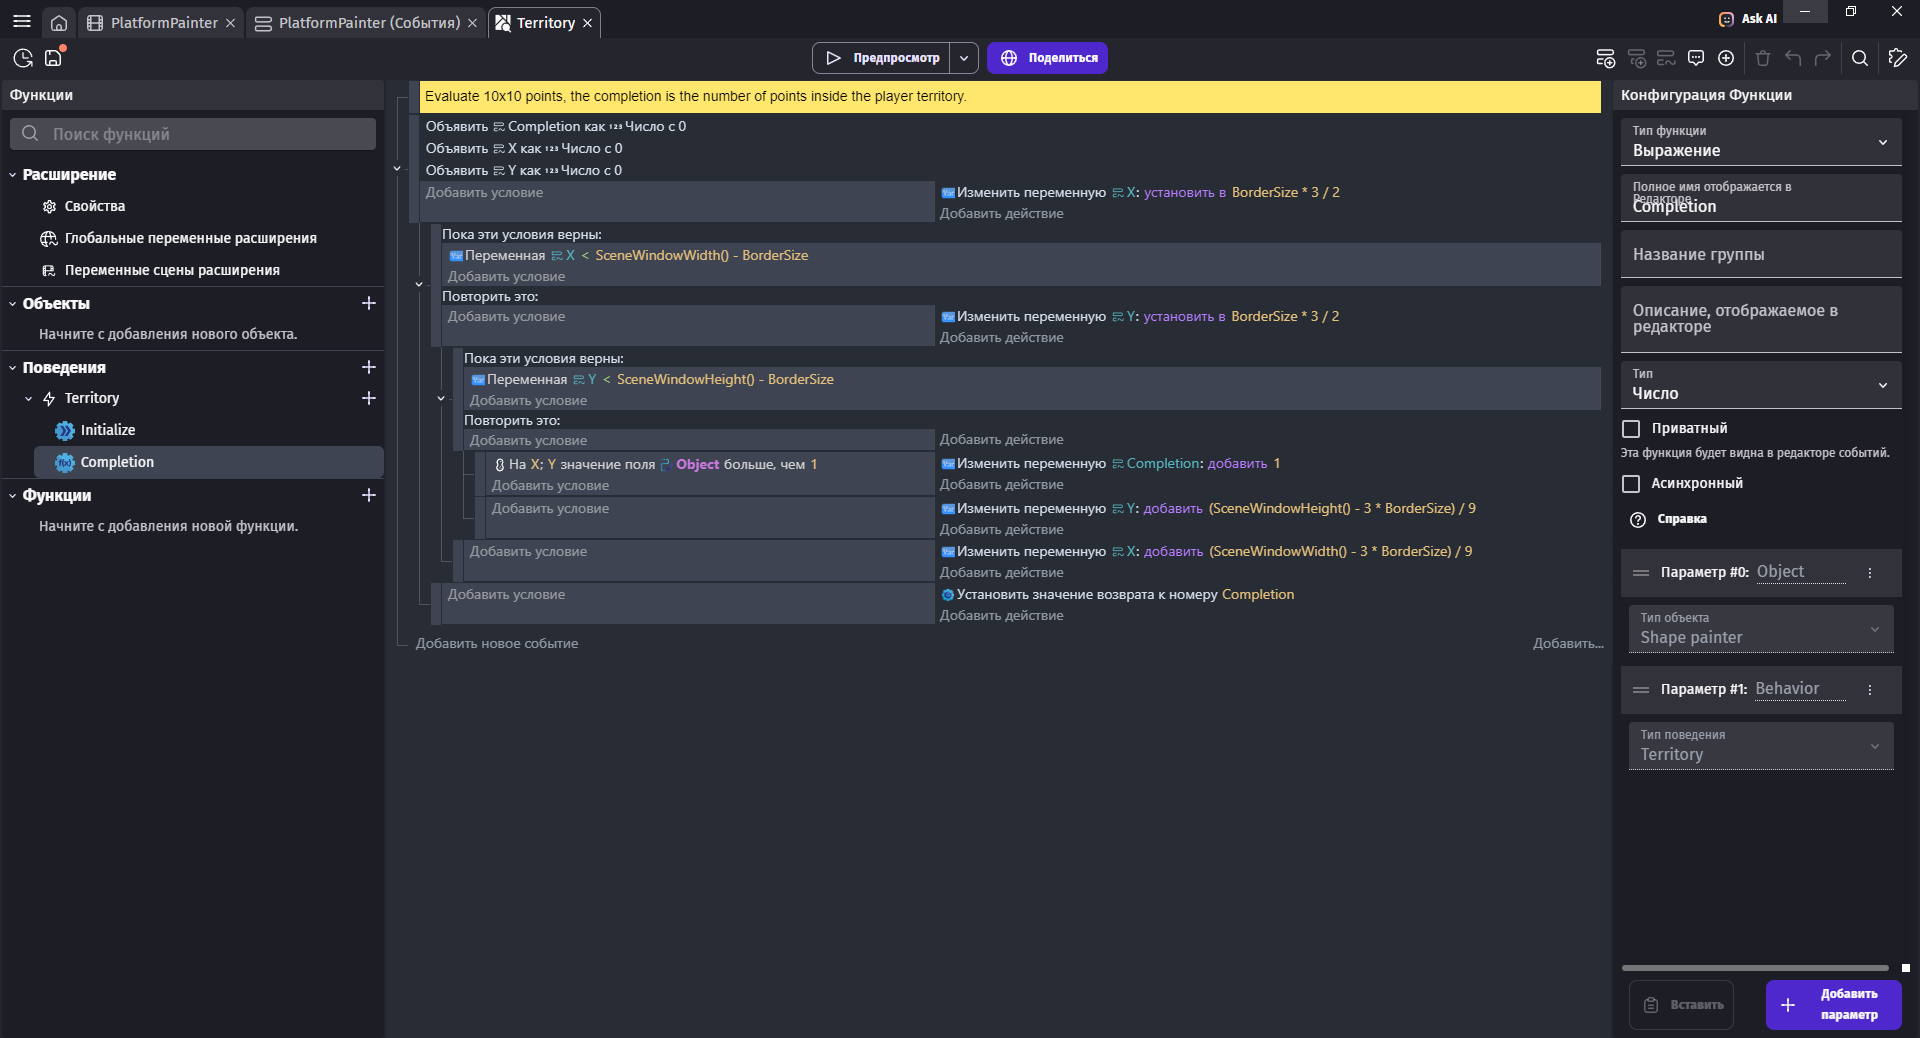Click the Add comment toolbar icon
The height and width of the screenshot is (1038, 1920).
(1696, 58)
